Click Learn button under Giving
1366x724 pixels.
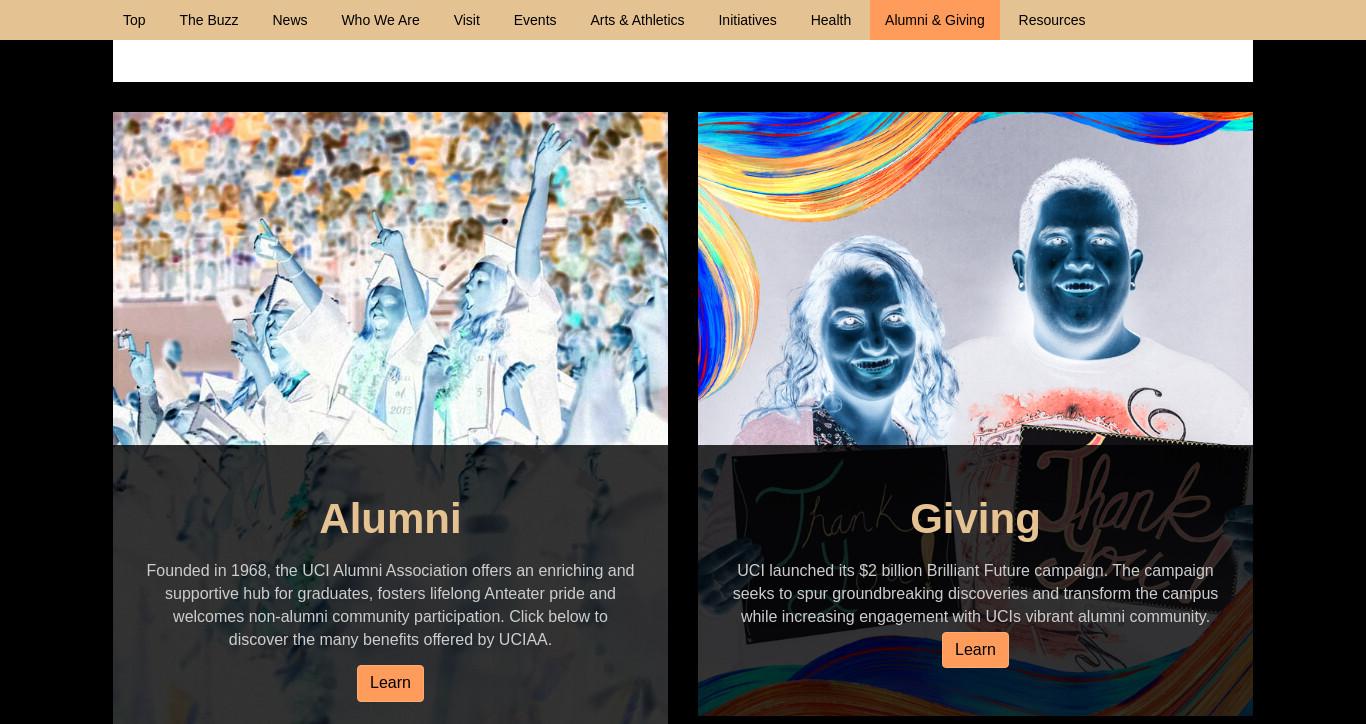point(975,650)
